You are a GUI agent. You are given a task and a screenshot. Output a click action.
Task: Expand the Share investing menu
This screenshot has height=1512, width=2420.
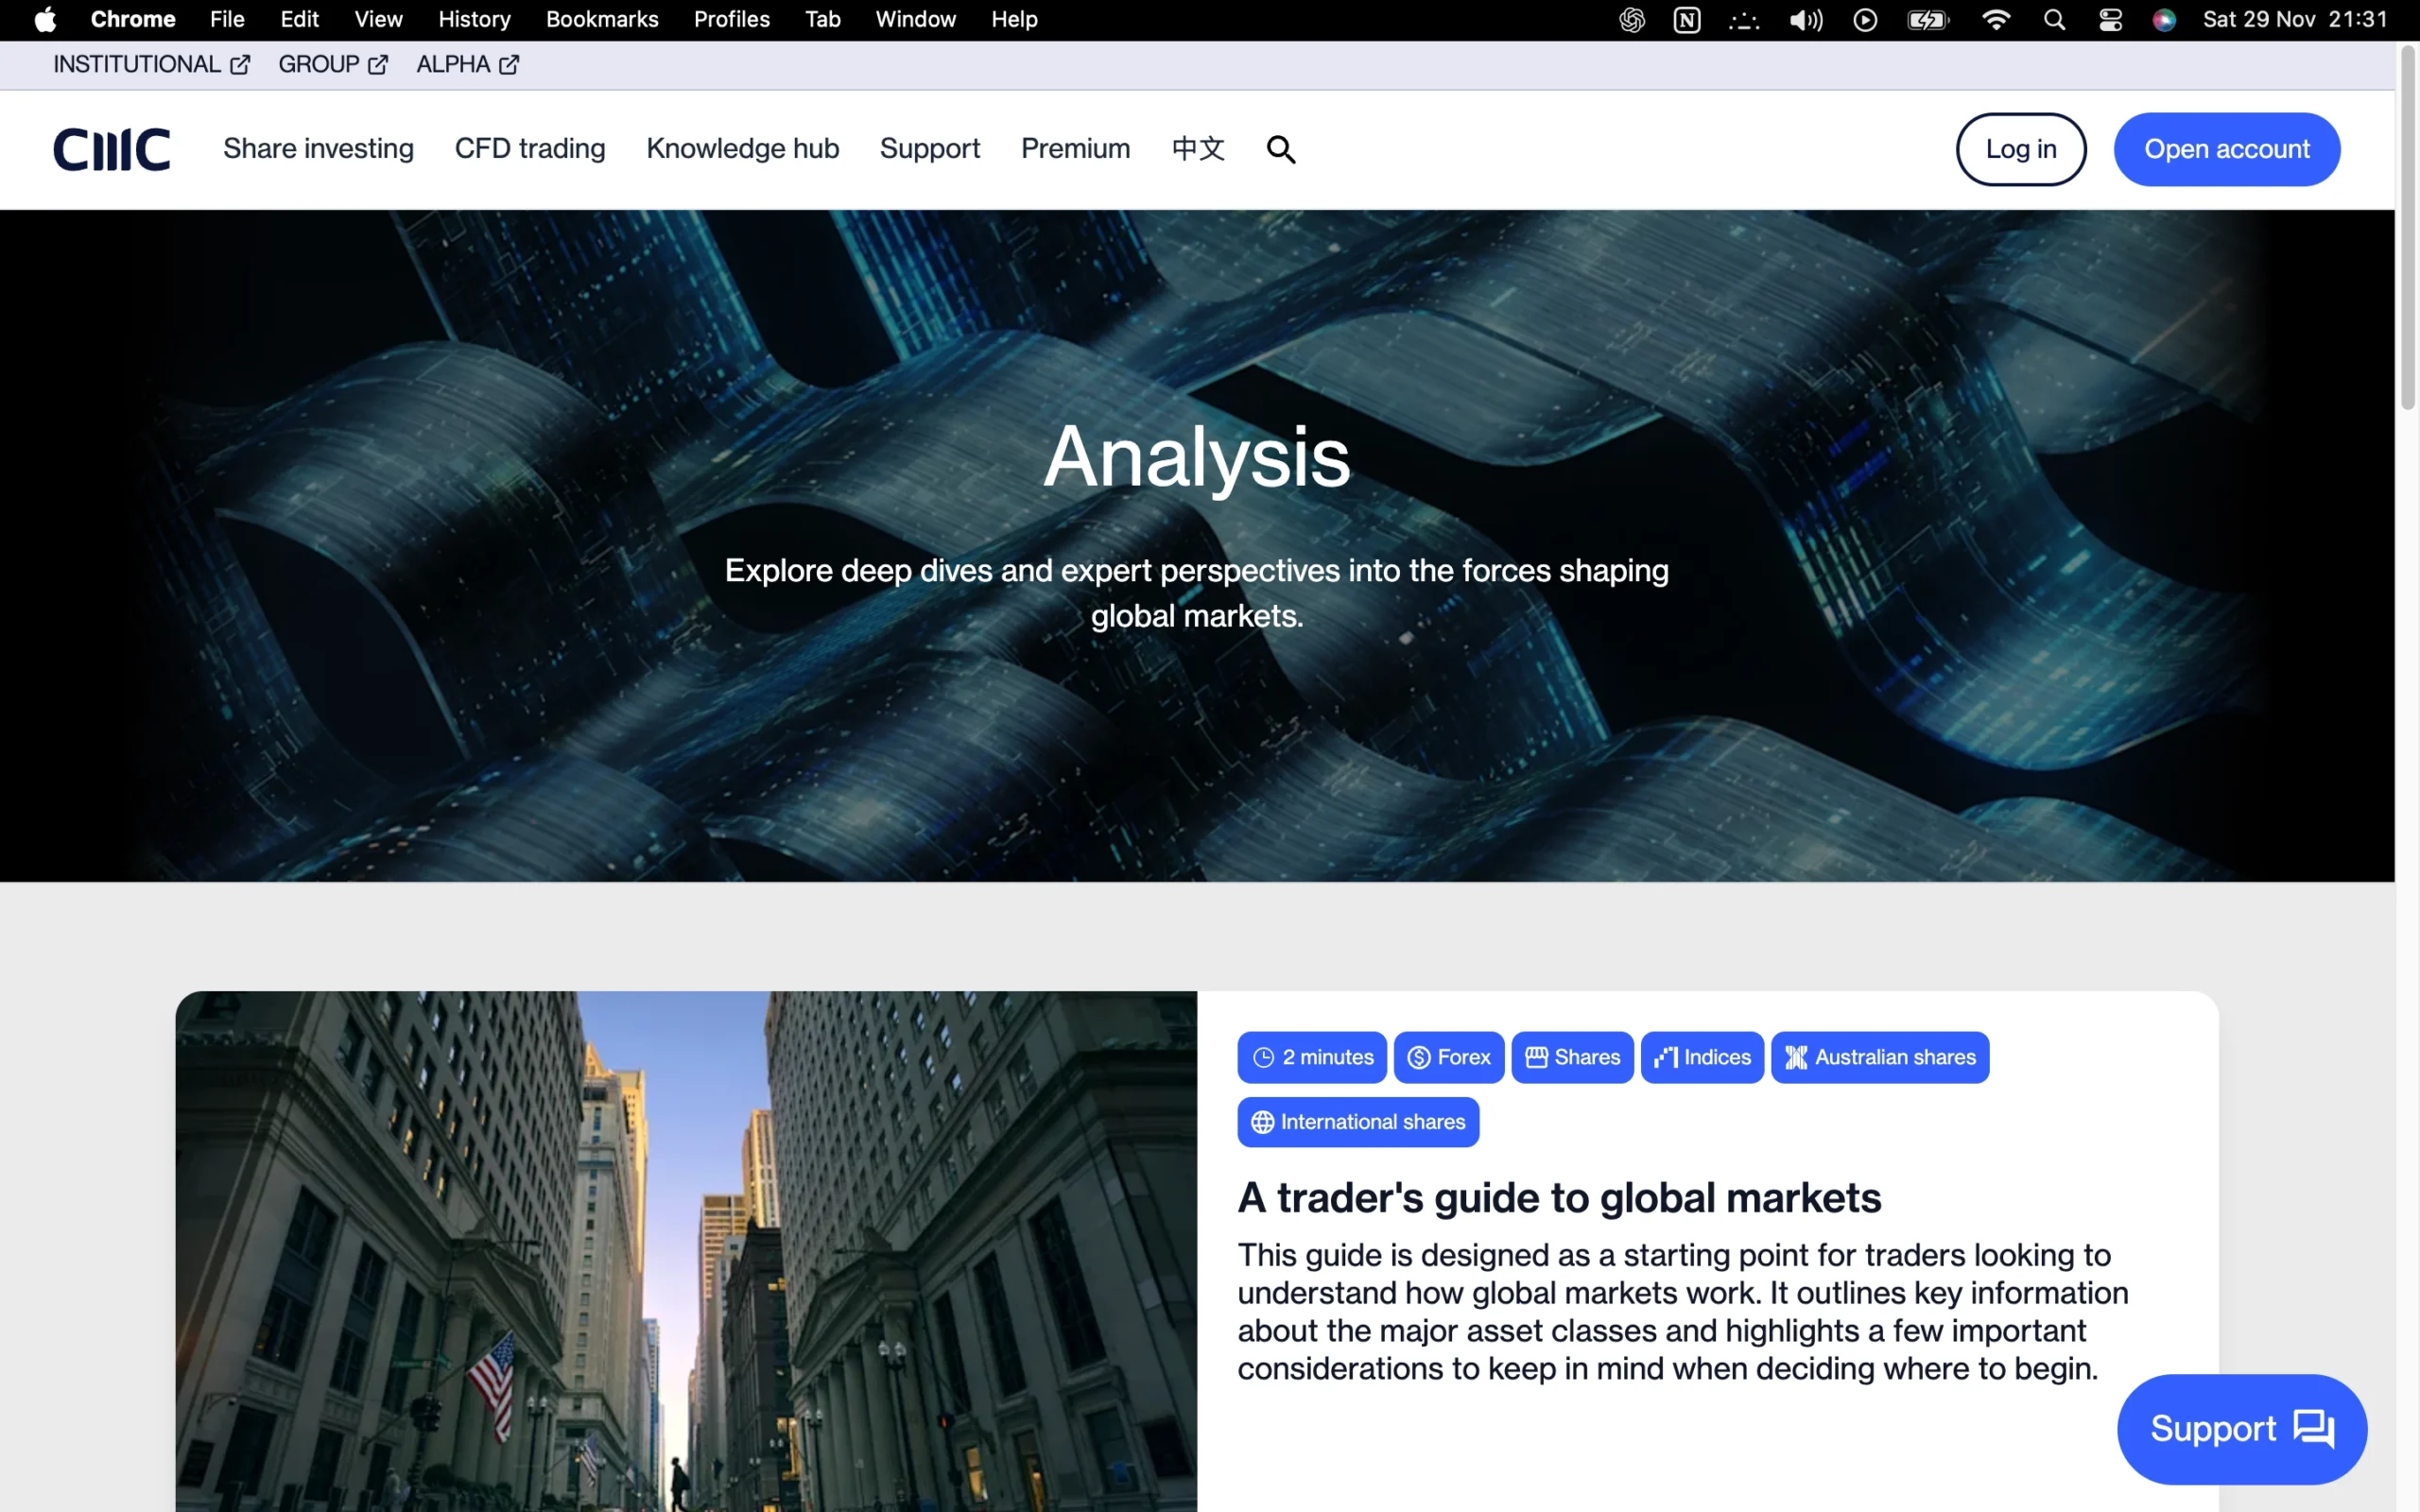(318, 148)
